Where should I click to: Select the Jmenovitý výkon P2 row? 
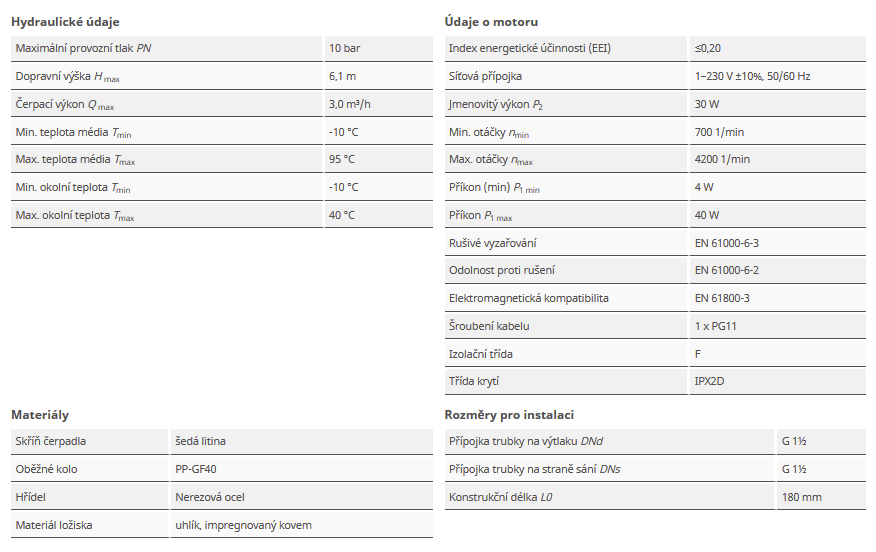tap(655, 104)
